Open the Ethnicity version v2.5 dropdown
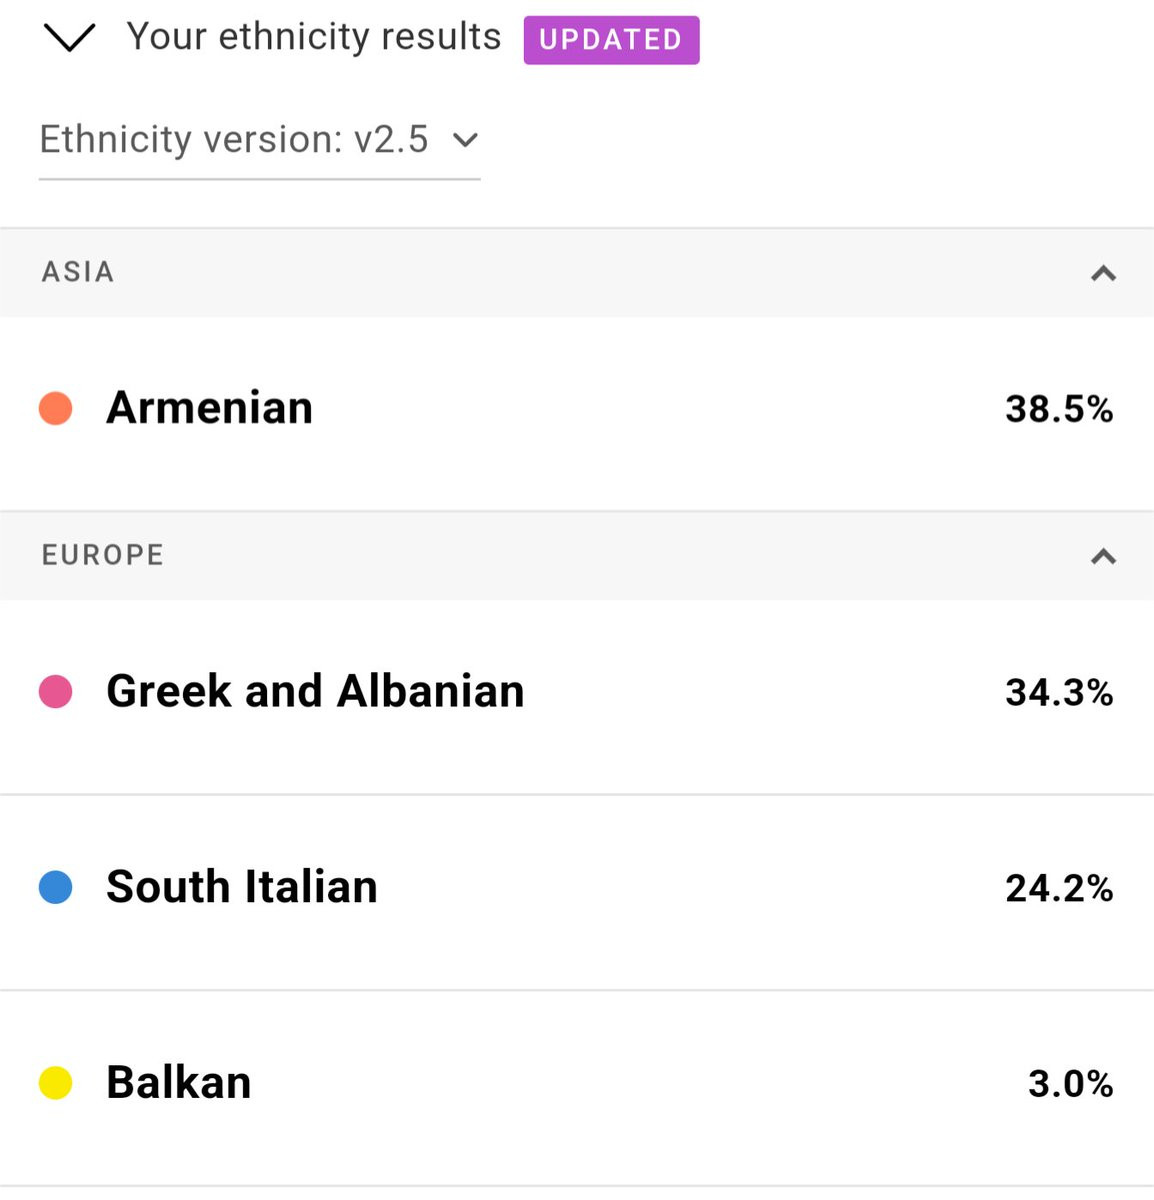Viewport: 1154px width, 1200px height. (259, 141)
